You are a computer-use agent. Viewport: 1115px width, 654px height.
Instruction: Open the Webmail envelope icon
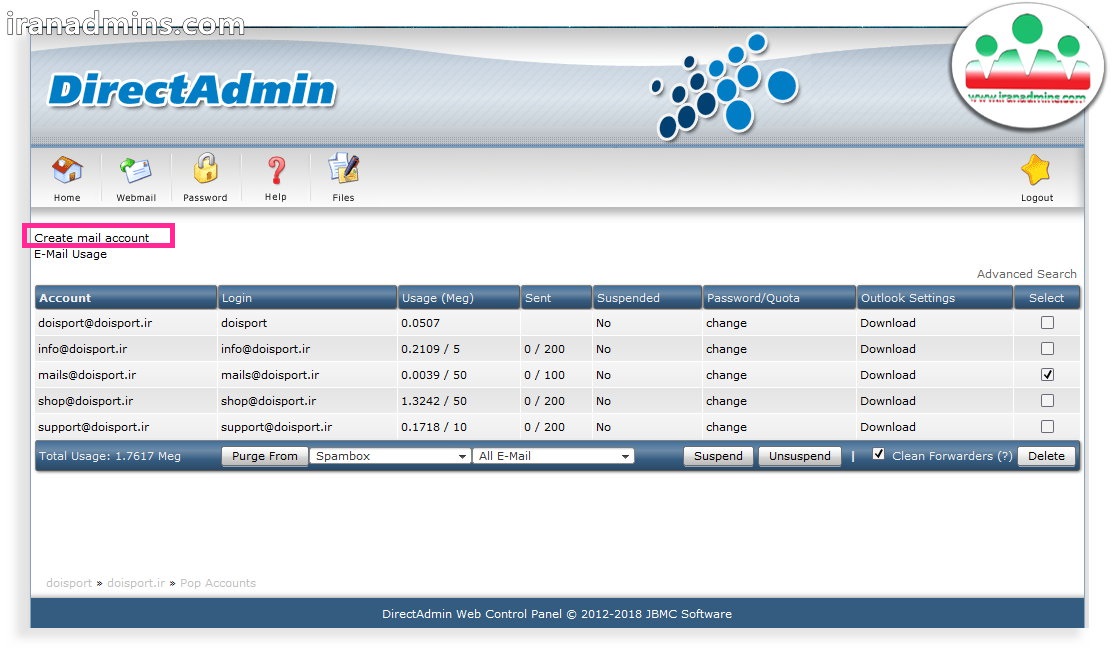coord(135,171)
